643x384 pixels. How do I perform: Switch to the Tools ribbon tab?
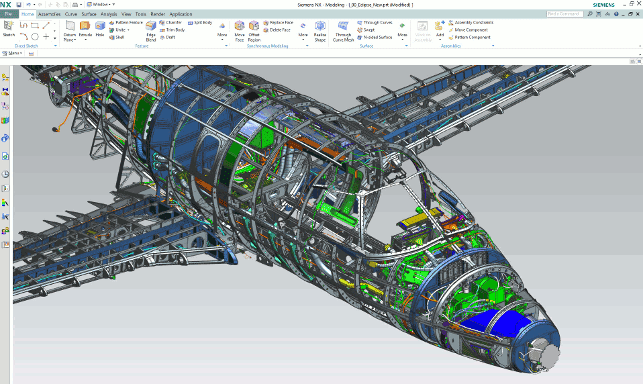[x=141, y=14]
